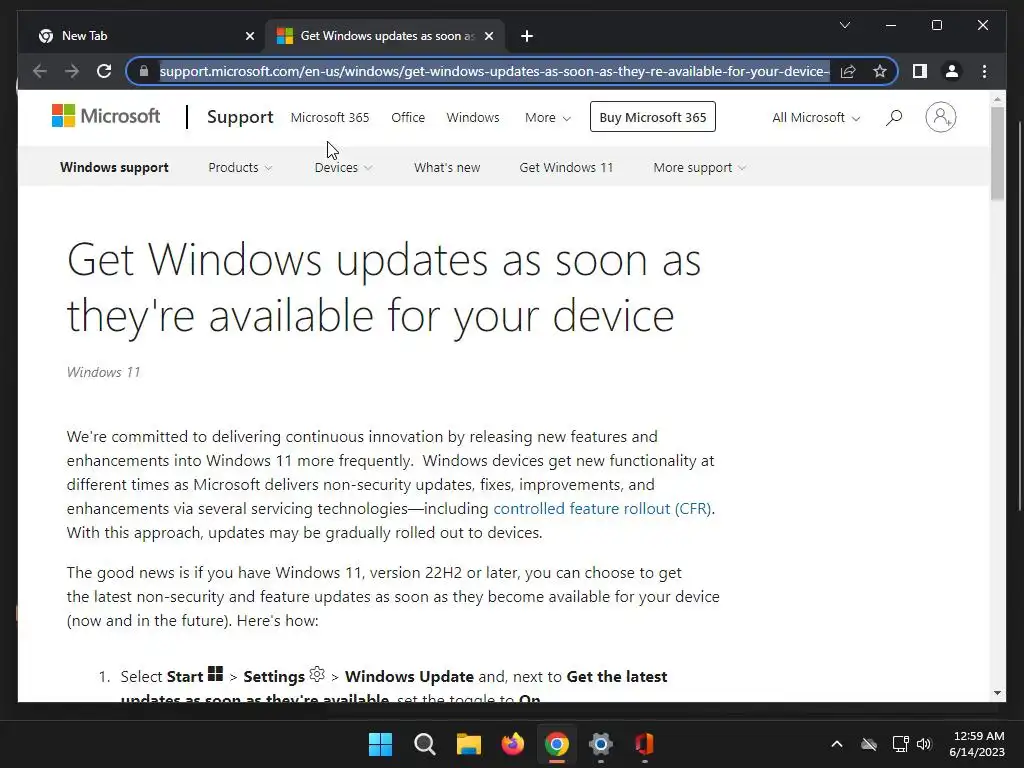The height and width of the screenshot is (768, 1024).
Task: Open Settings from taskbar
Action: 601,744
